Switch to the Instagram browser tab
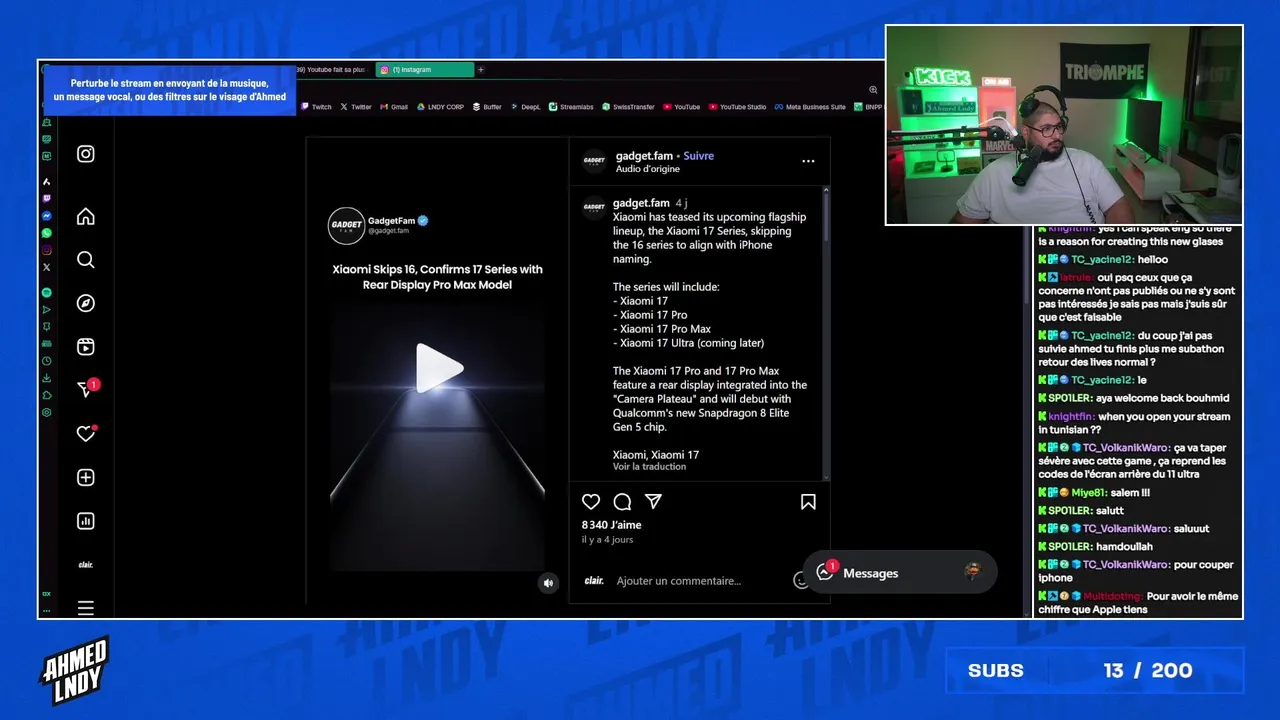This screenshot has width=1280, height=720. pyautogui.click(x=424, y=70)
